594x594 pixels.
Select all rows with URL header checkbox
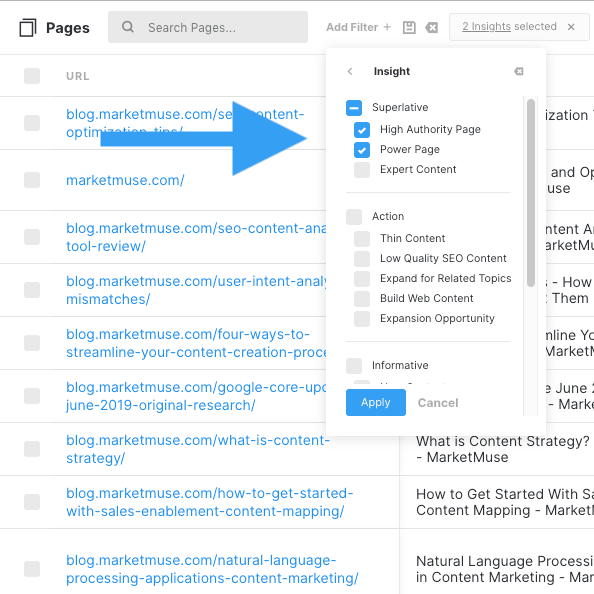[x=32, y=76]
